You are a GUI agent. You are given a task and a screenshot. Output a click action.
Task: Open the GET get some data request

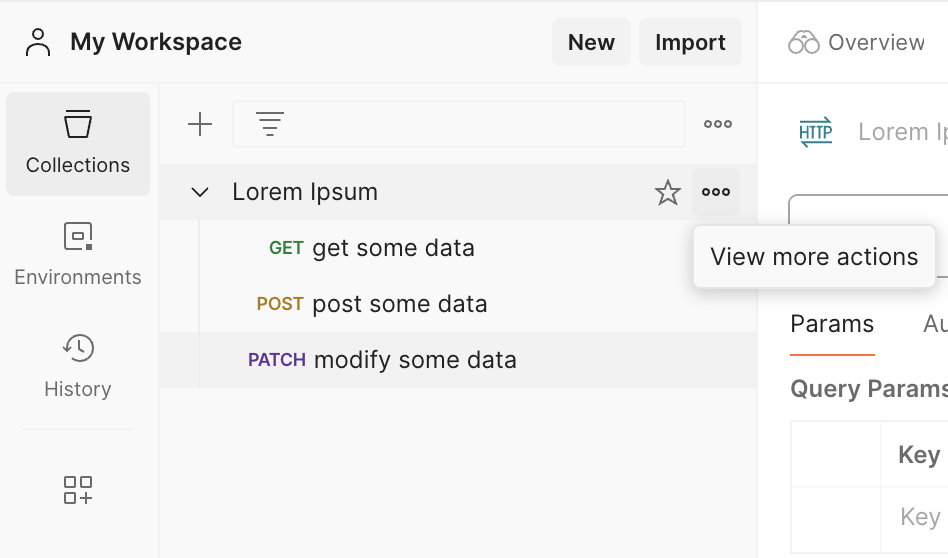click(x=393, y=248)
